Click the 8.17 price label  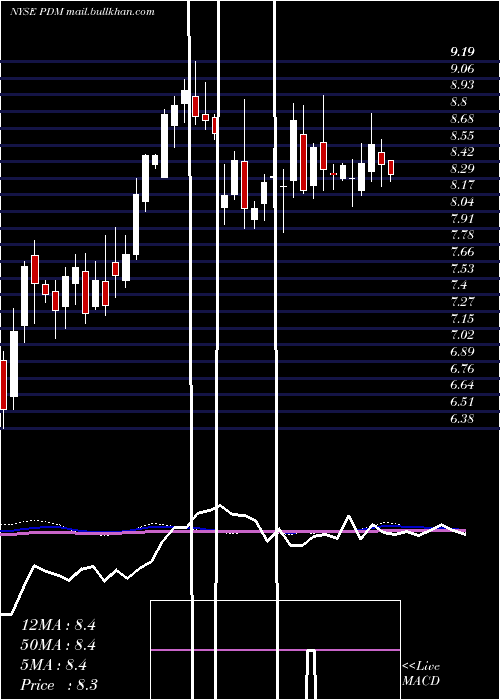click(x=462, y=185)
